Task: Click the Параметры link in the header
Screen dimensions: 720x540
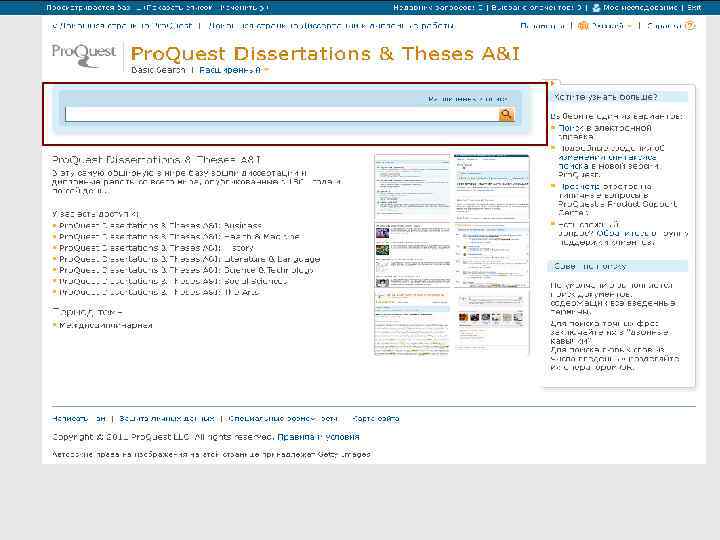Action: 543,26
